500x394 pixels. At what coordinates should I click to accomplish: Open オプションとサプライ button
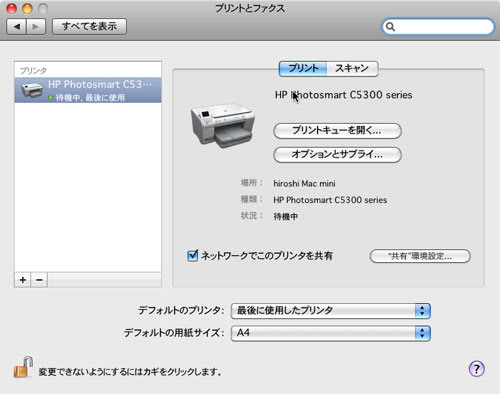point(337,155)
